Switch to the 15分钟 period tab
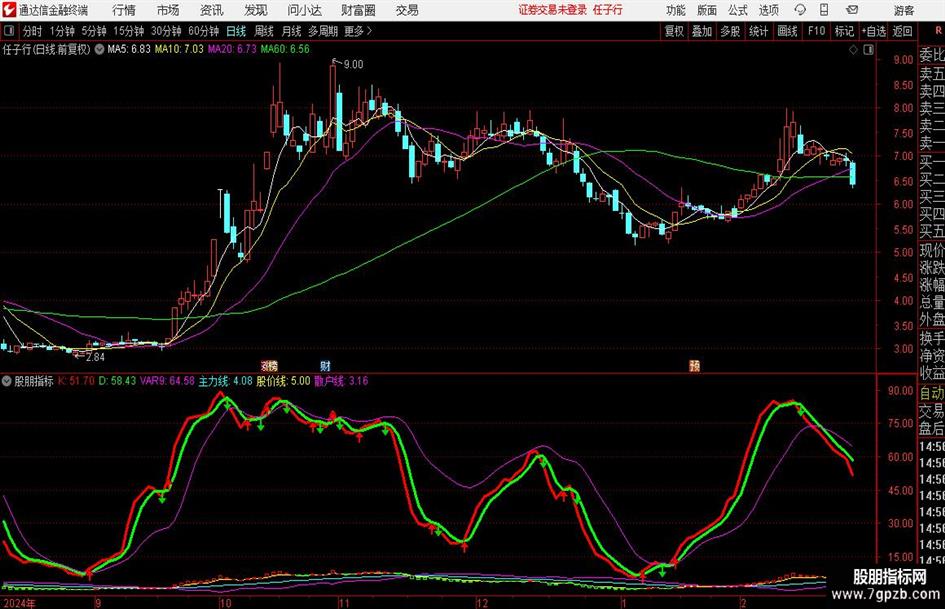The height and width of the screenshot is (609, 945). [128, 31]
